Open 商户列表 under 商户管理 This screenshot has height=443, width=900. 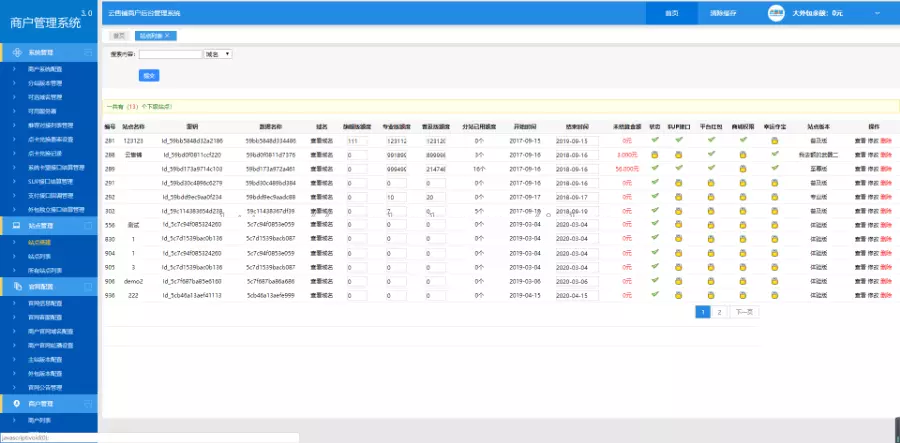(39, 421)
